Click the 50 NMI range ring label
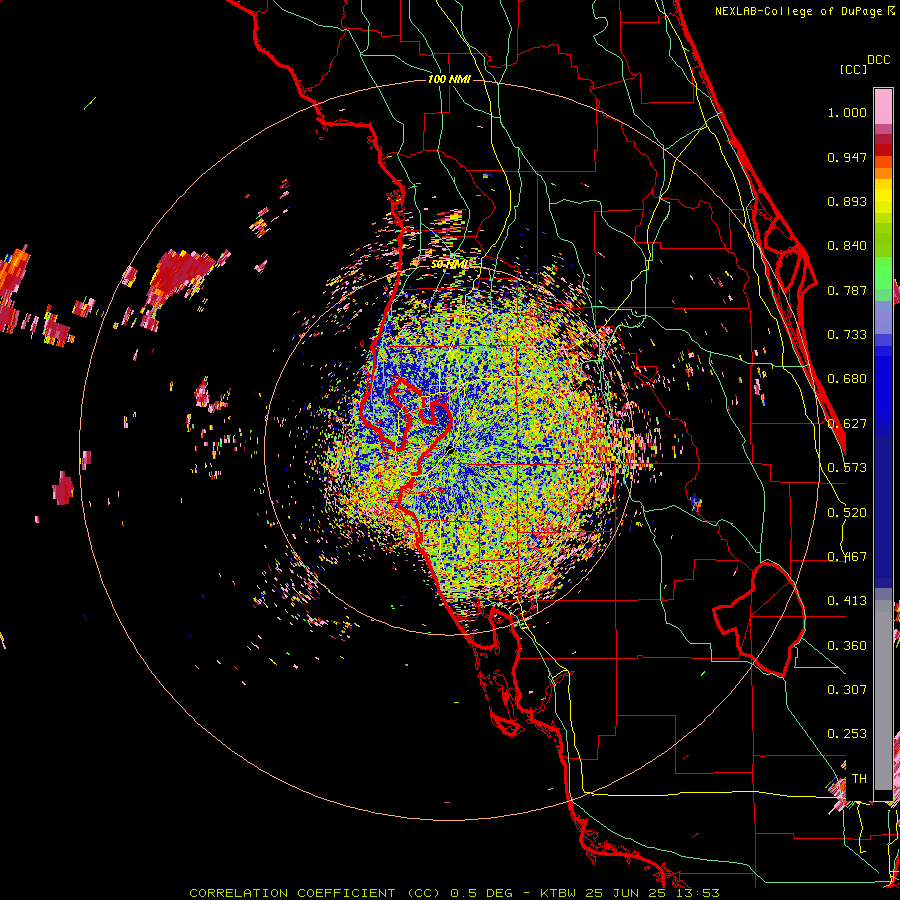The image size is (900, 900). pos(450,264)
